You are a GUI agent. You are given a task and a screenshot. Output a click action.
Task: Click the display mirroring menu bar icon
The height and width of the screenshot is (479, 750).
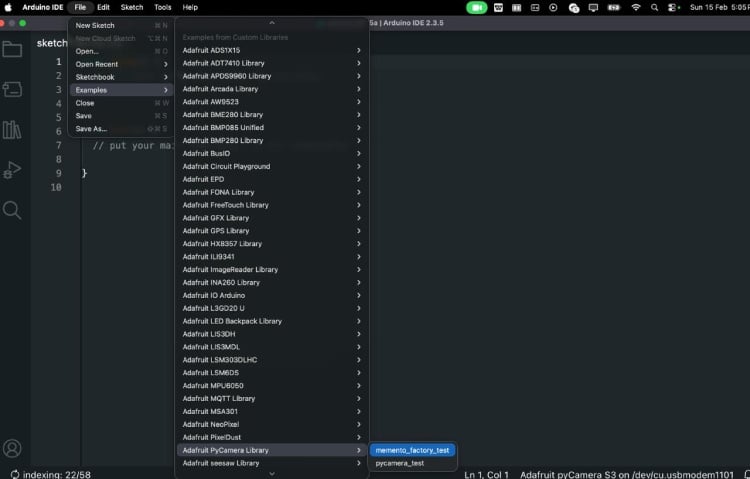(593, 7)
